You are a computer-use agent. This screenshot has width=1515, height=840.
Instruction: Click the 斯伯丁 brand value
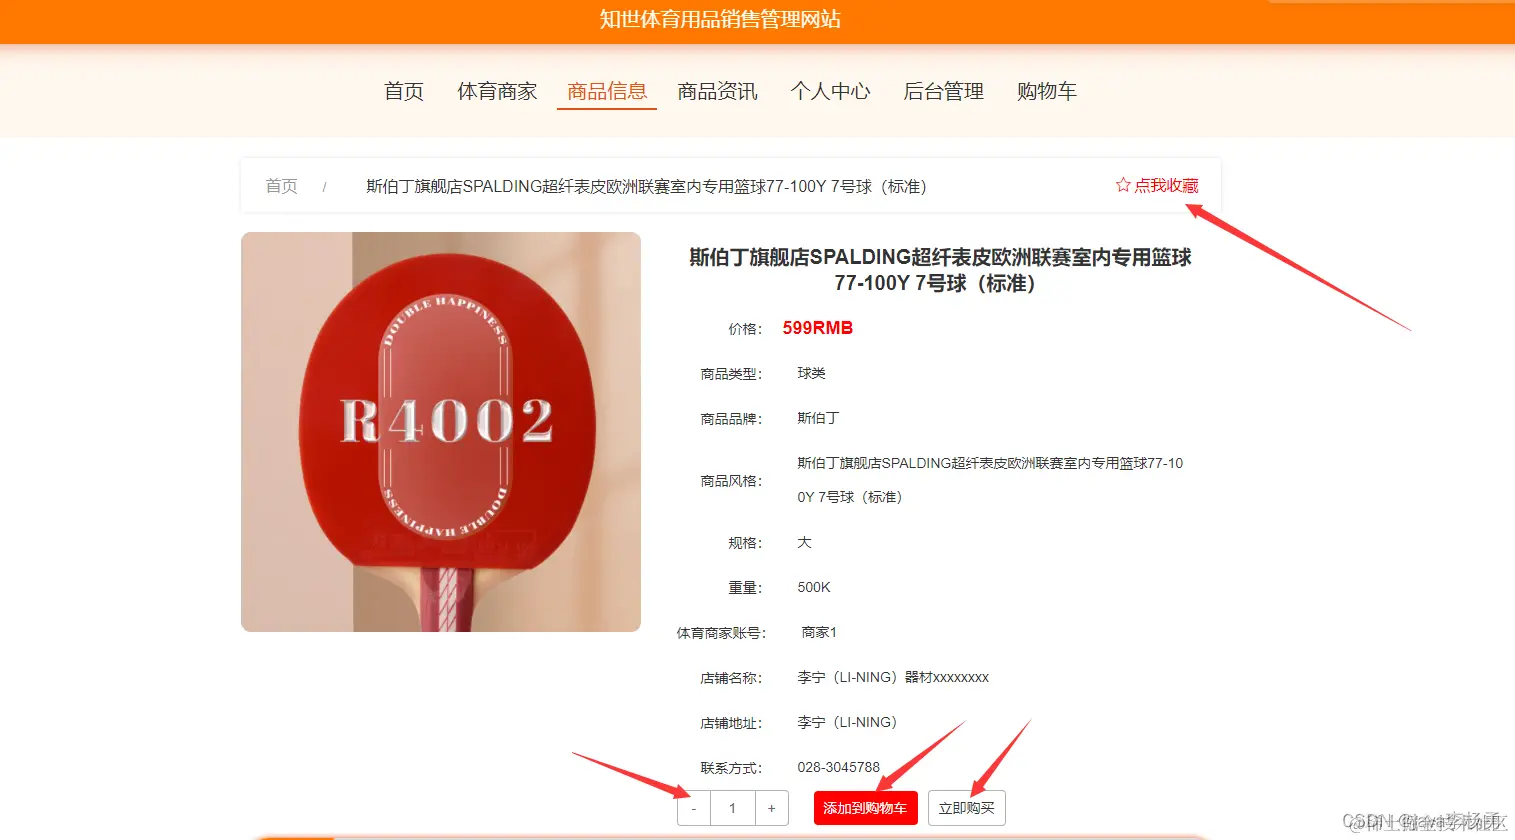[x=818, y=418]
